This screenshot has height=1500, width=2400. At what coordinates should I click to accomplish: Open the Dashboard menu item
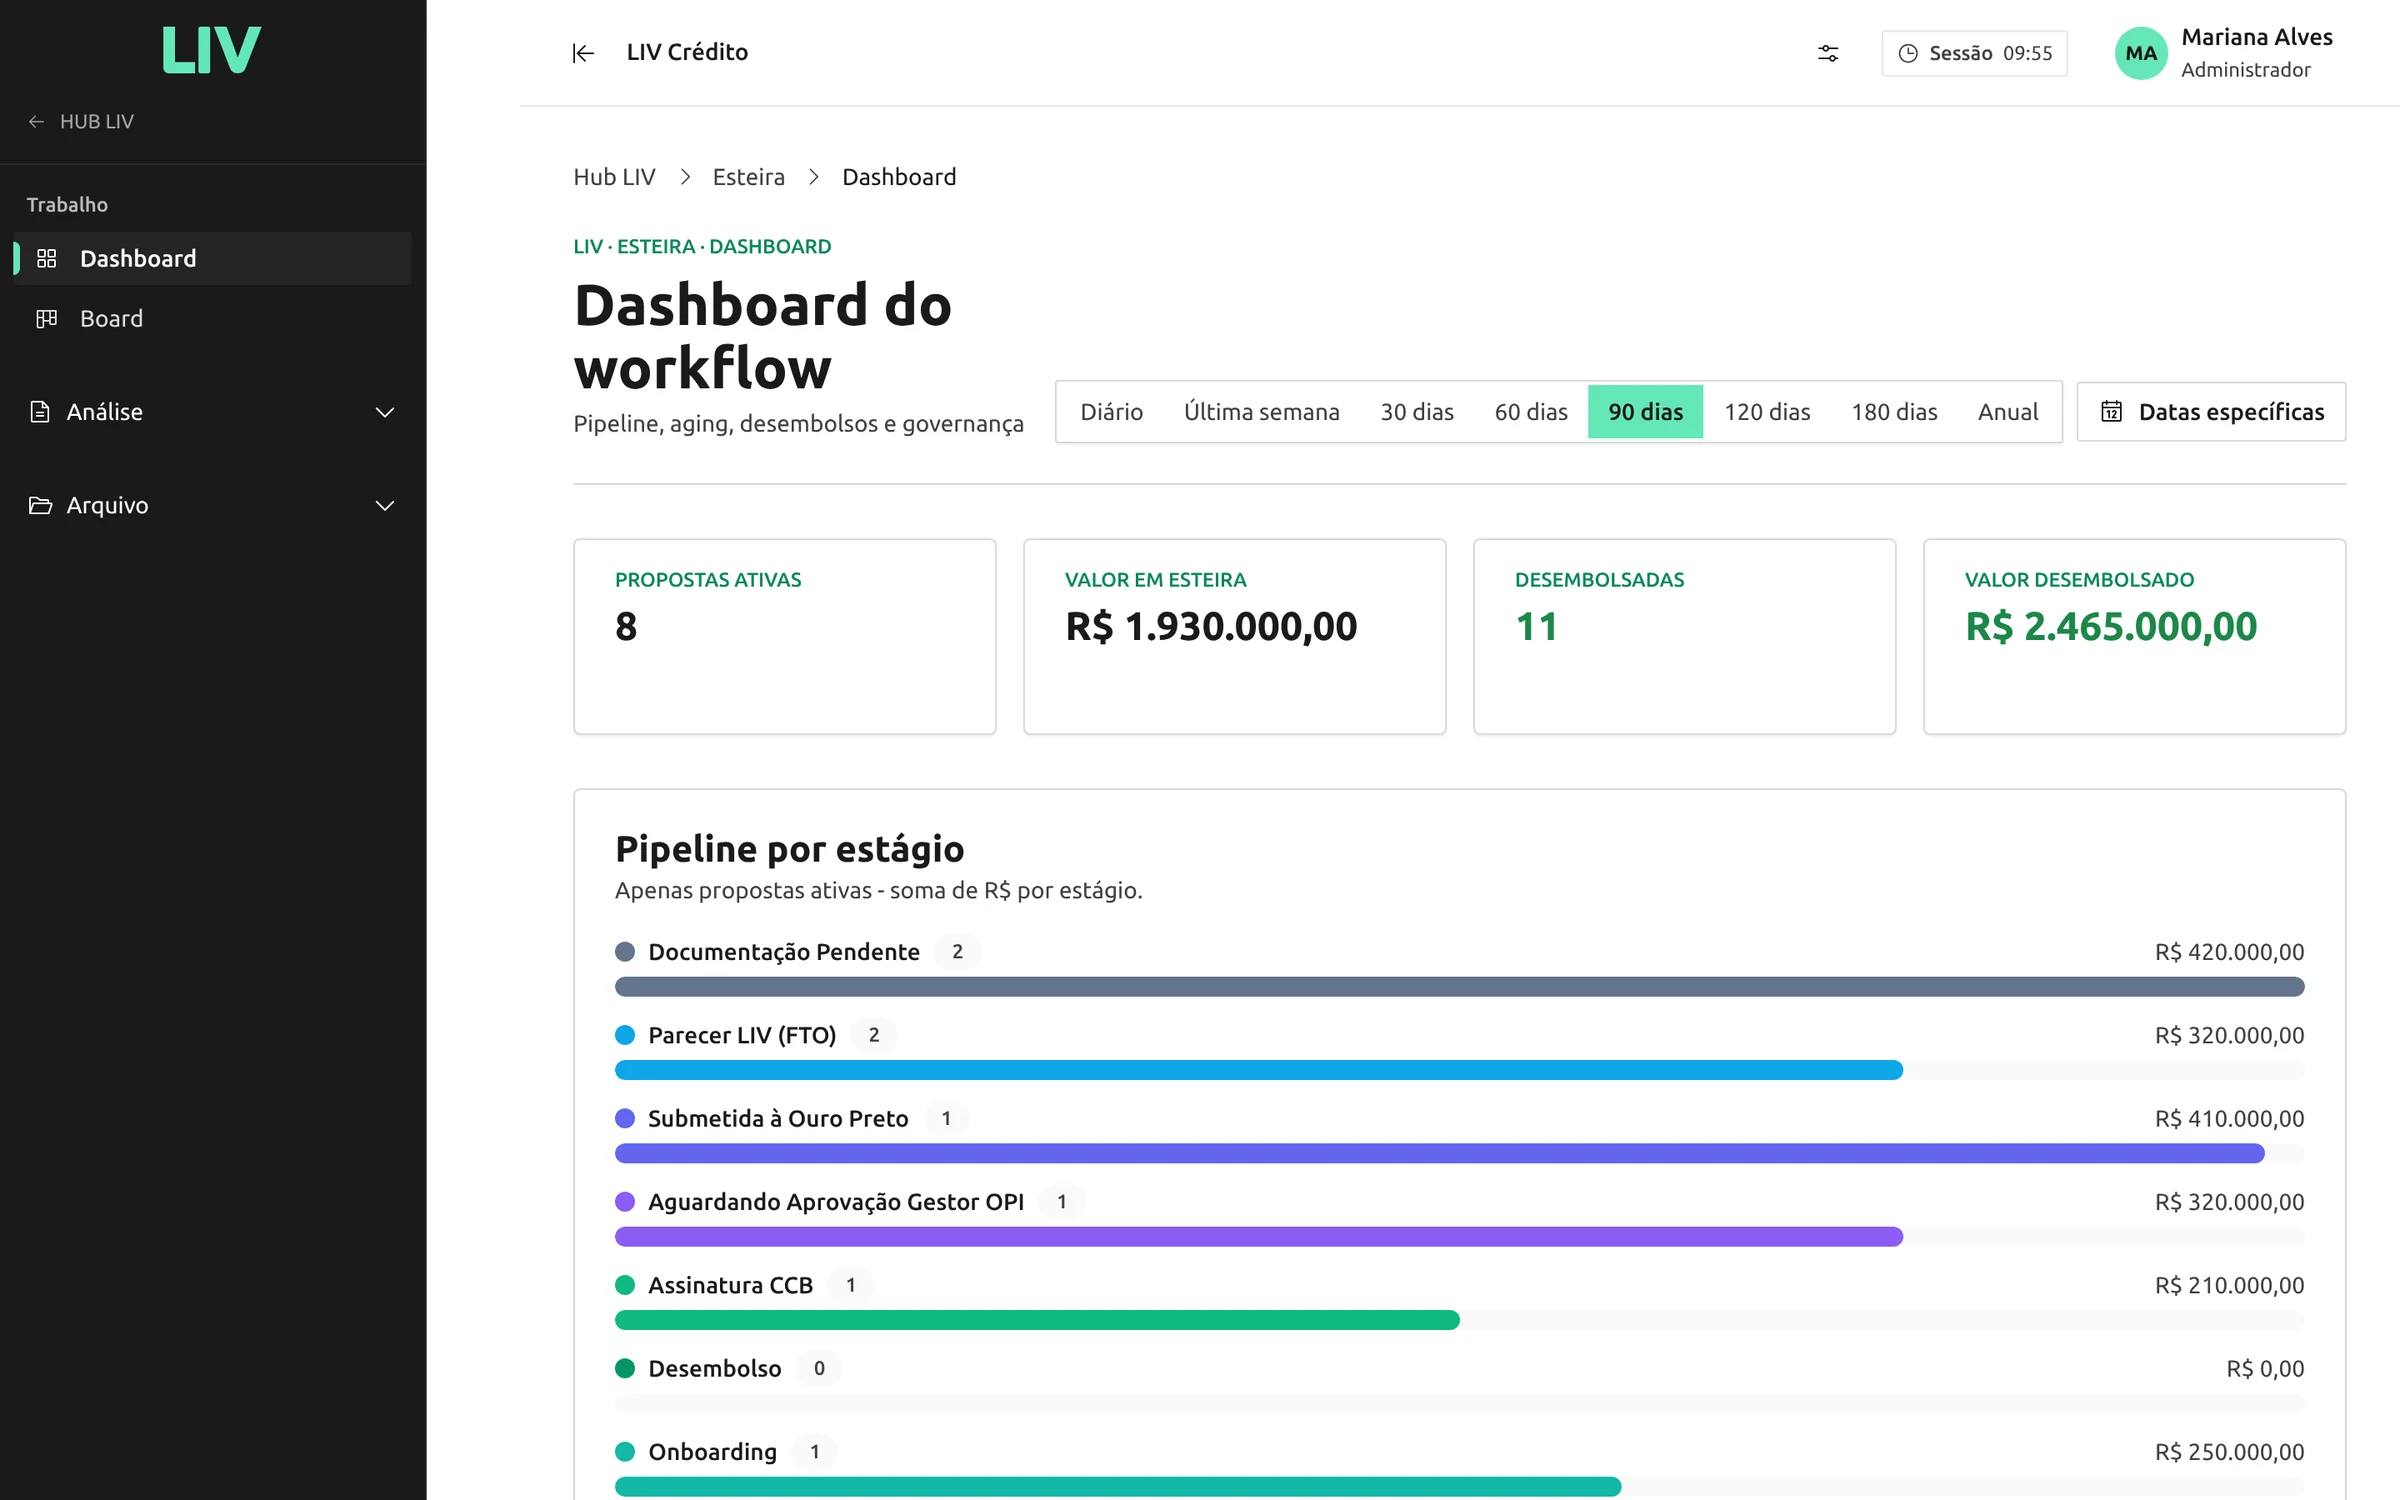(x=213, y=259)
